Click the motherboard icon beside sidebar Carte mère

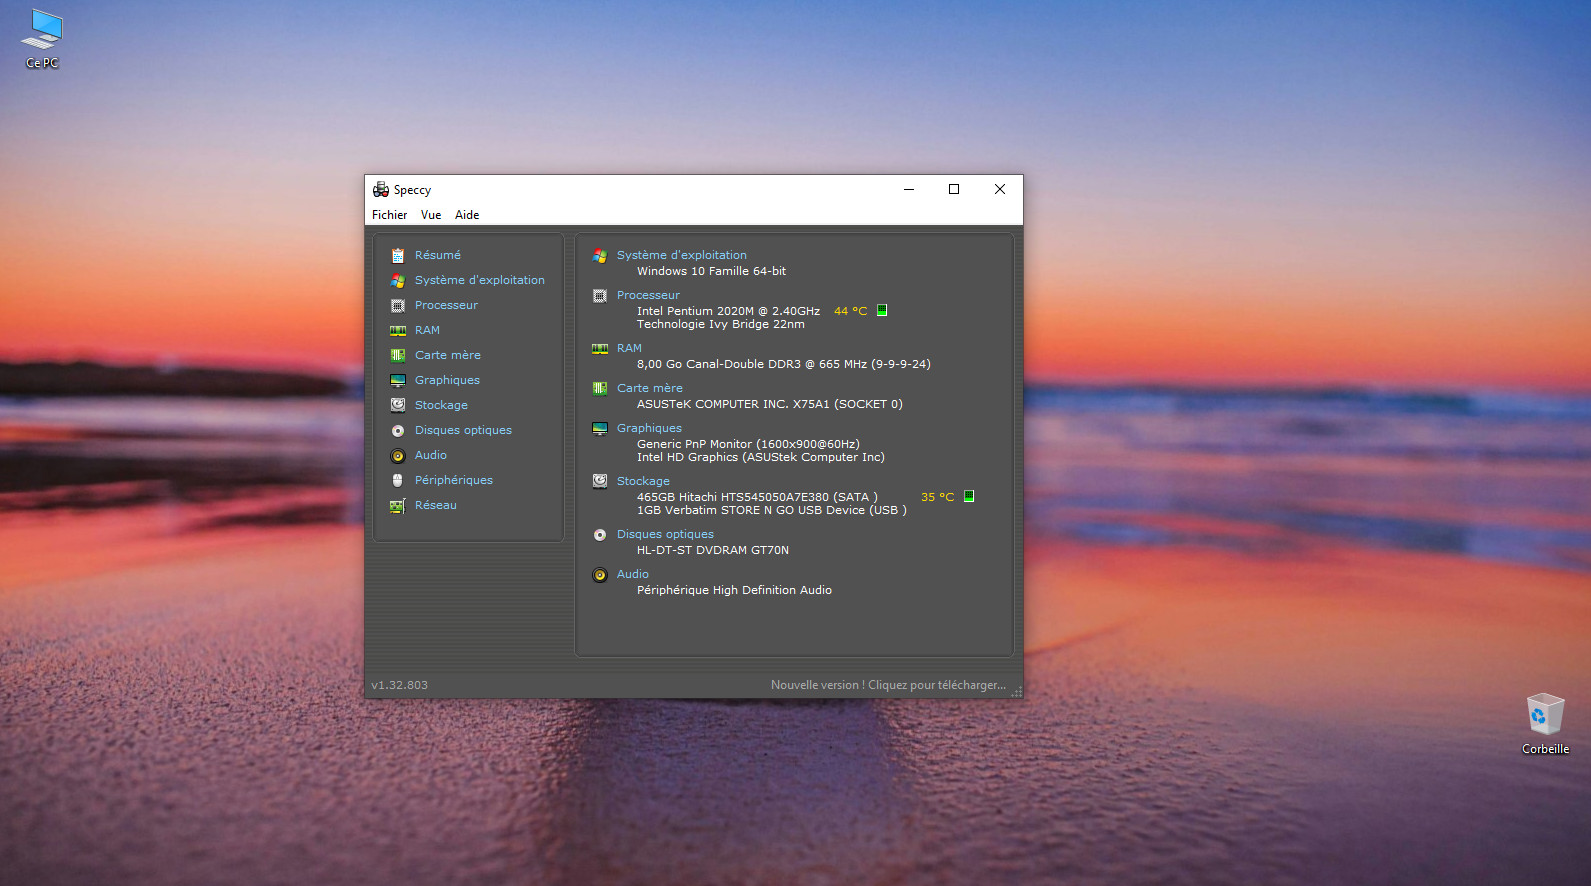tap(398, 355)
